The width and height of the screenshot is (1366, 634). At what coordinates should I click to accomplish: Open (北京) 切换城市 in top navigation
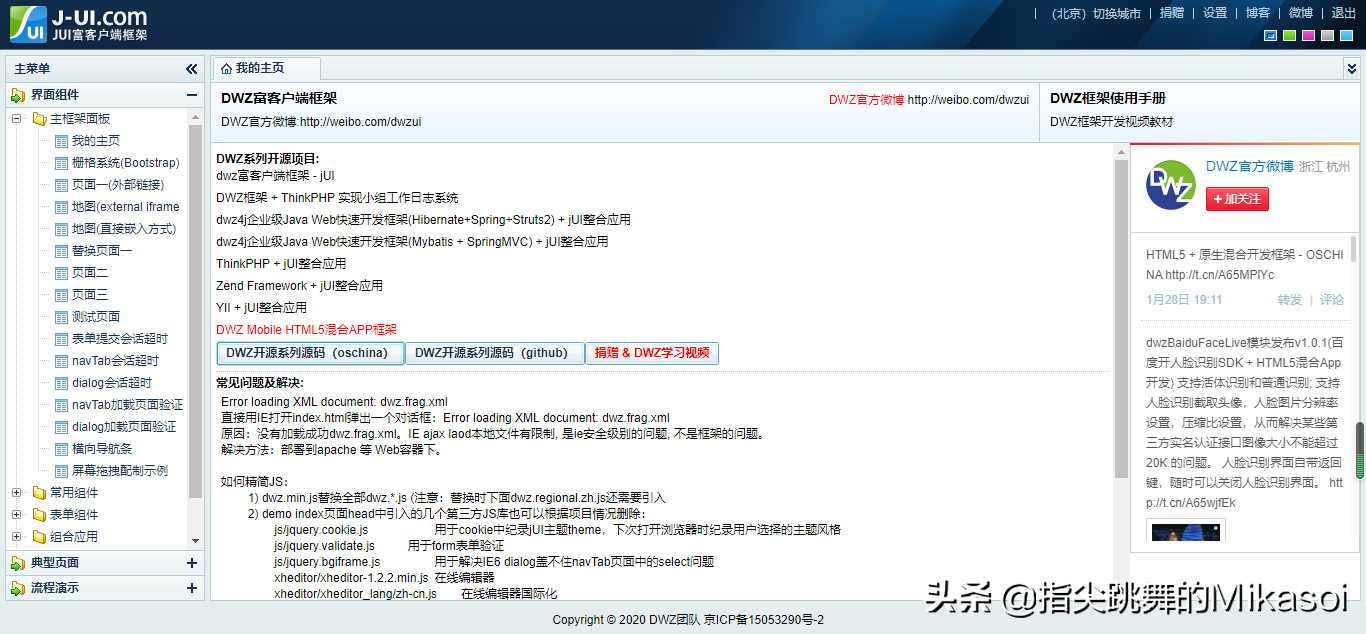tap(1096, 13)
